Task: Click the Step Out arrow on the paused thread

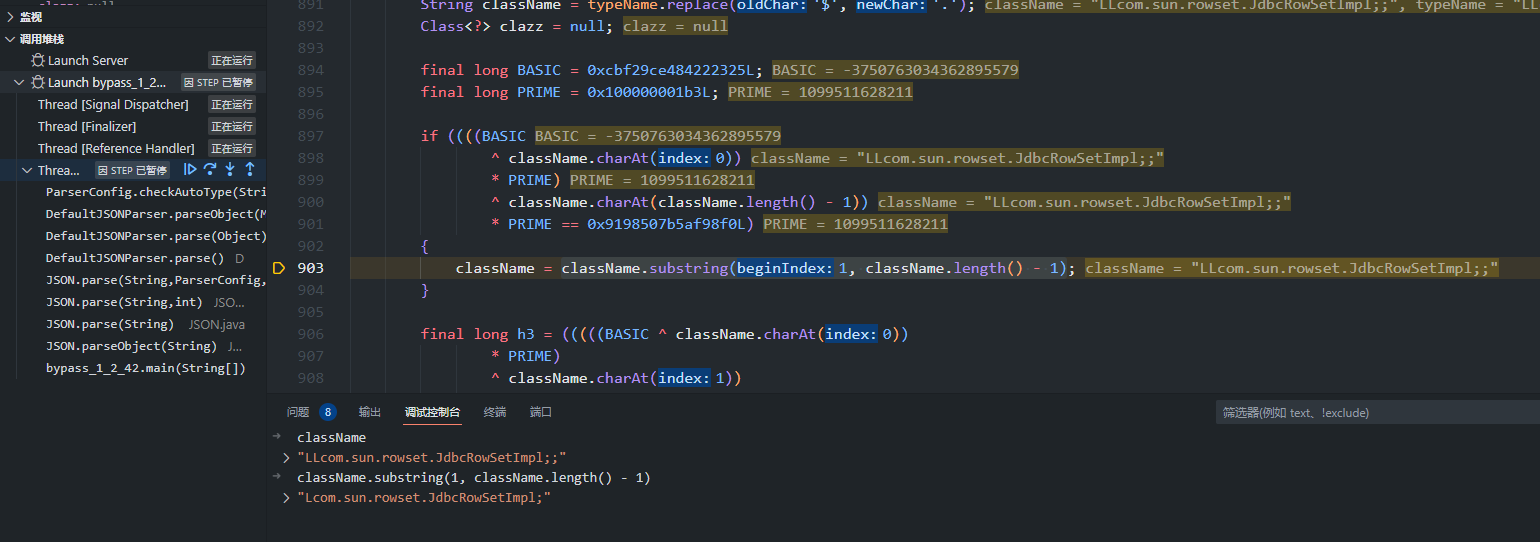Action: coord(250,170)
